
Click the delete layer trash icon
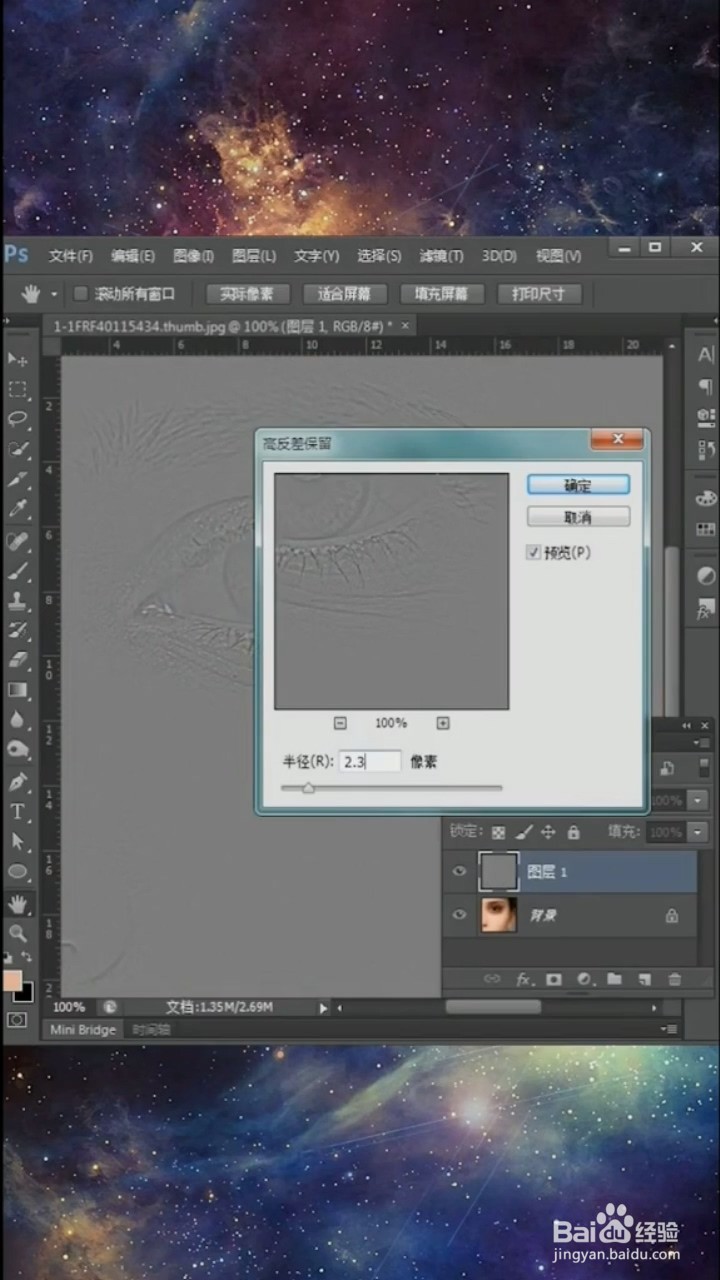point(675,980)
